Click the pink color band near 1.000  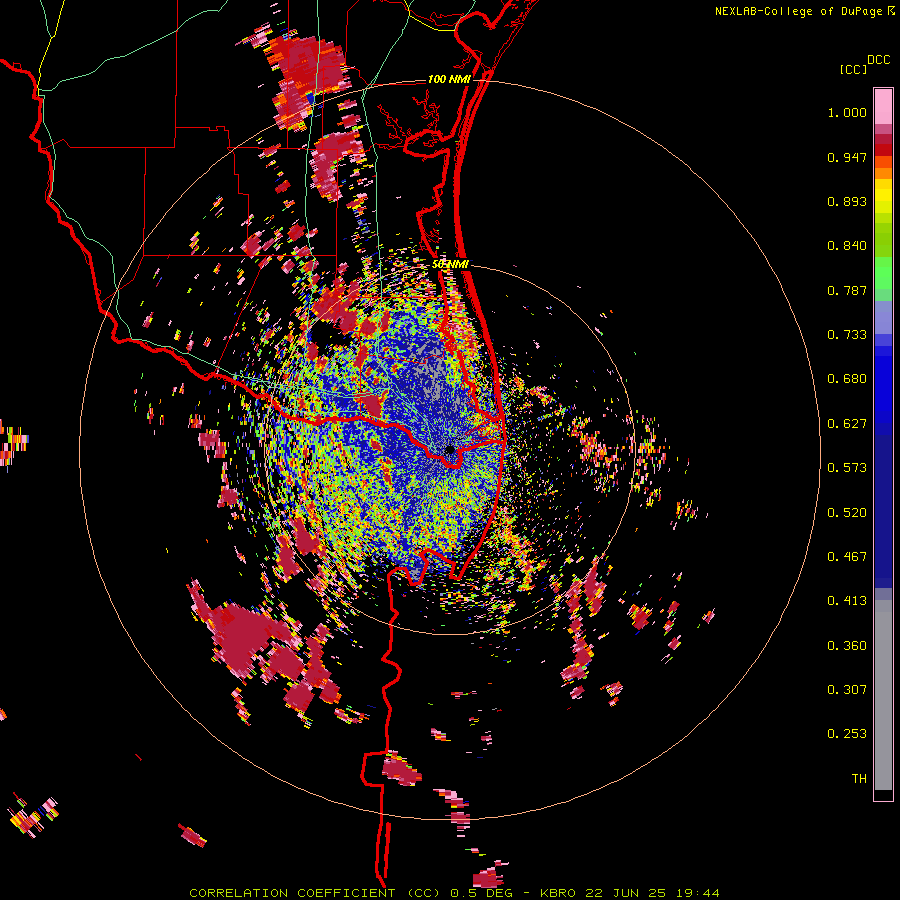click(883, 106)
